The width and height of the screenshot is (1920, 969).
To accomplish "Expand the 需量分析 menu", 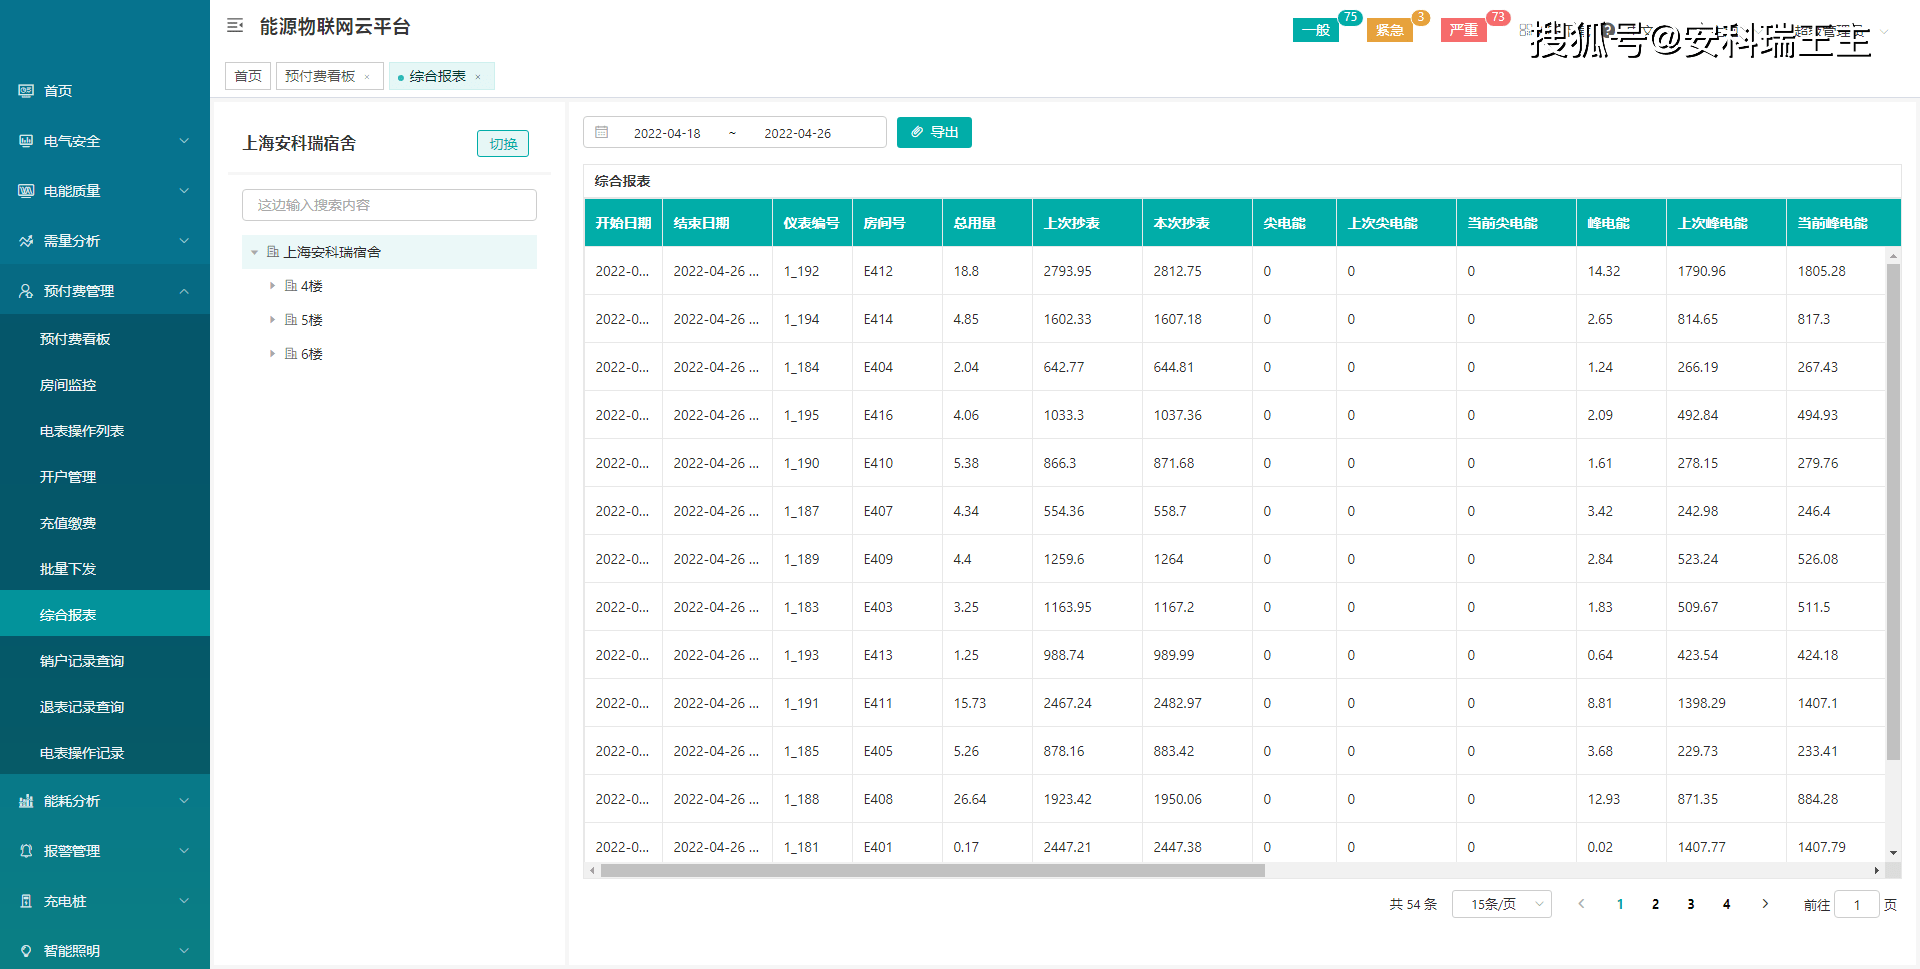I will (105, 241).
